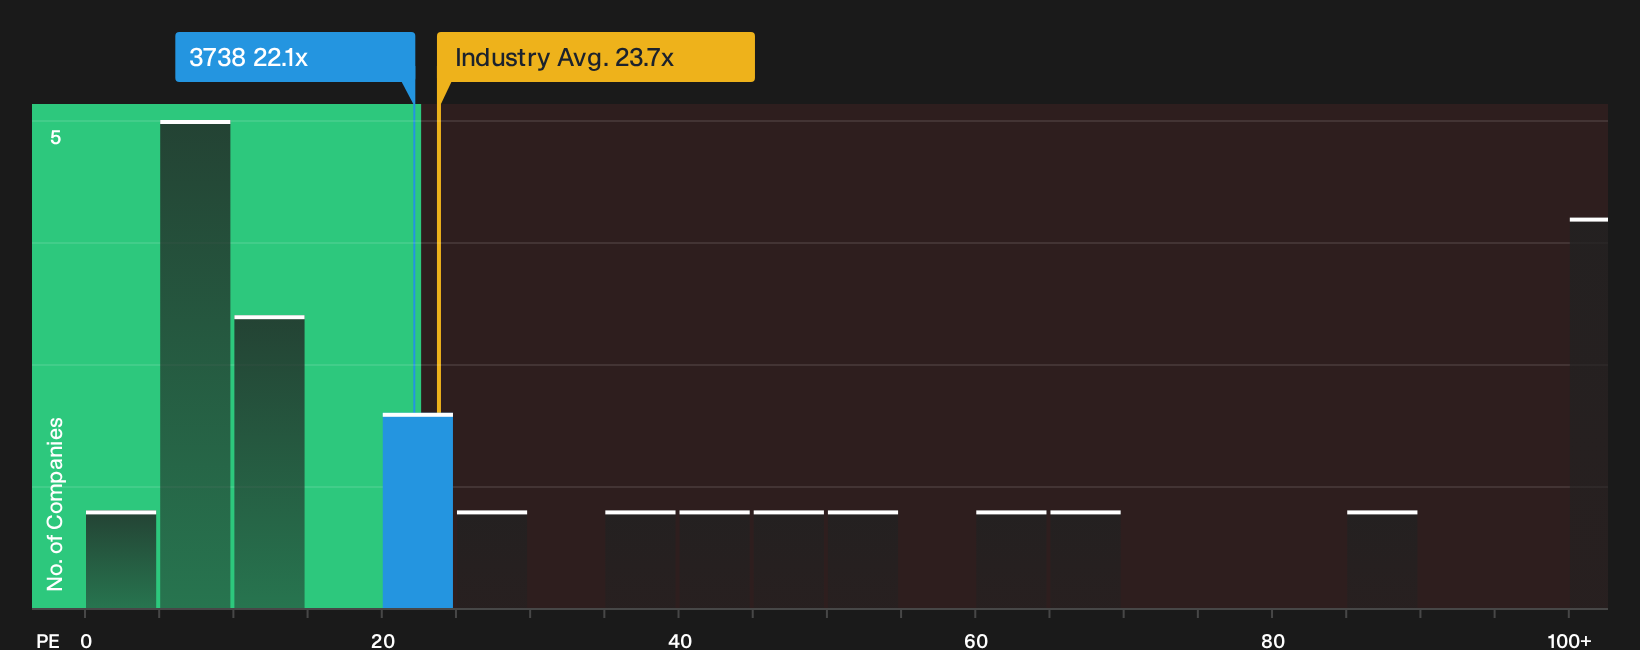1640x650 pixels.
Task: Select the bar at PE 85-90
Action: point(1382,560)
